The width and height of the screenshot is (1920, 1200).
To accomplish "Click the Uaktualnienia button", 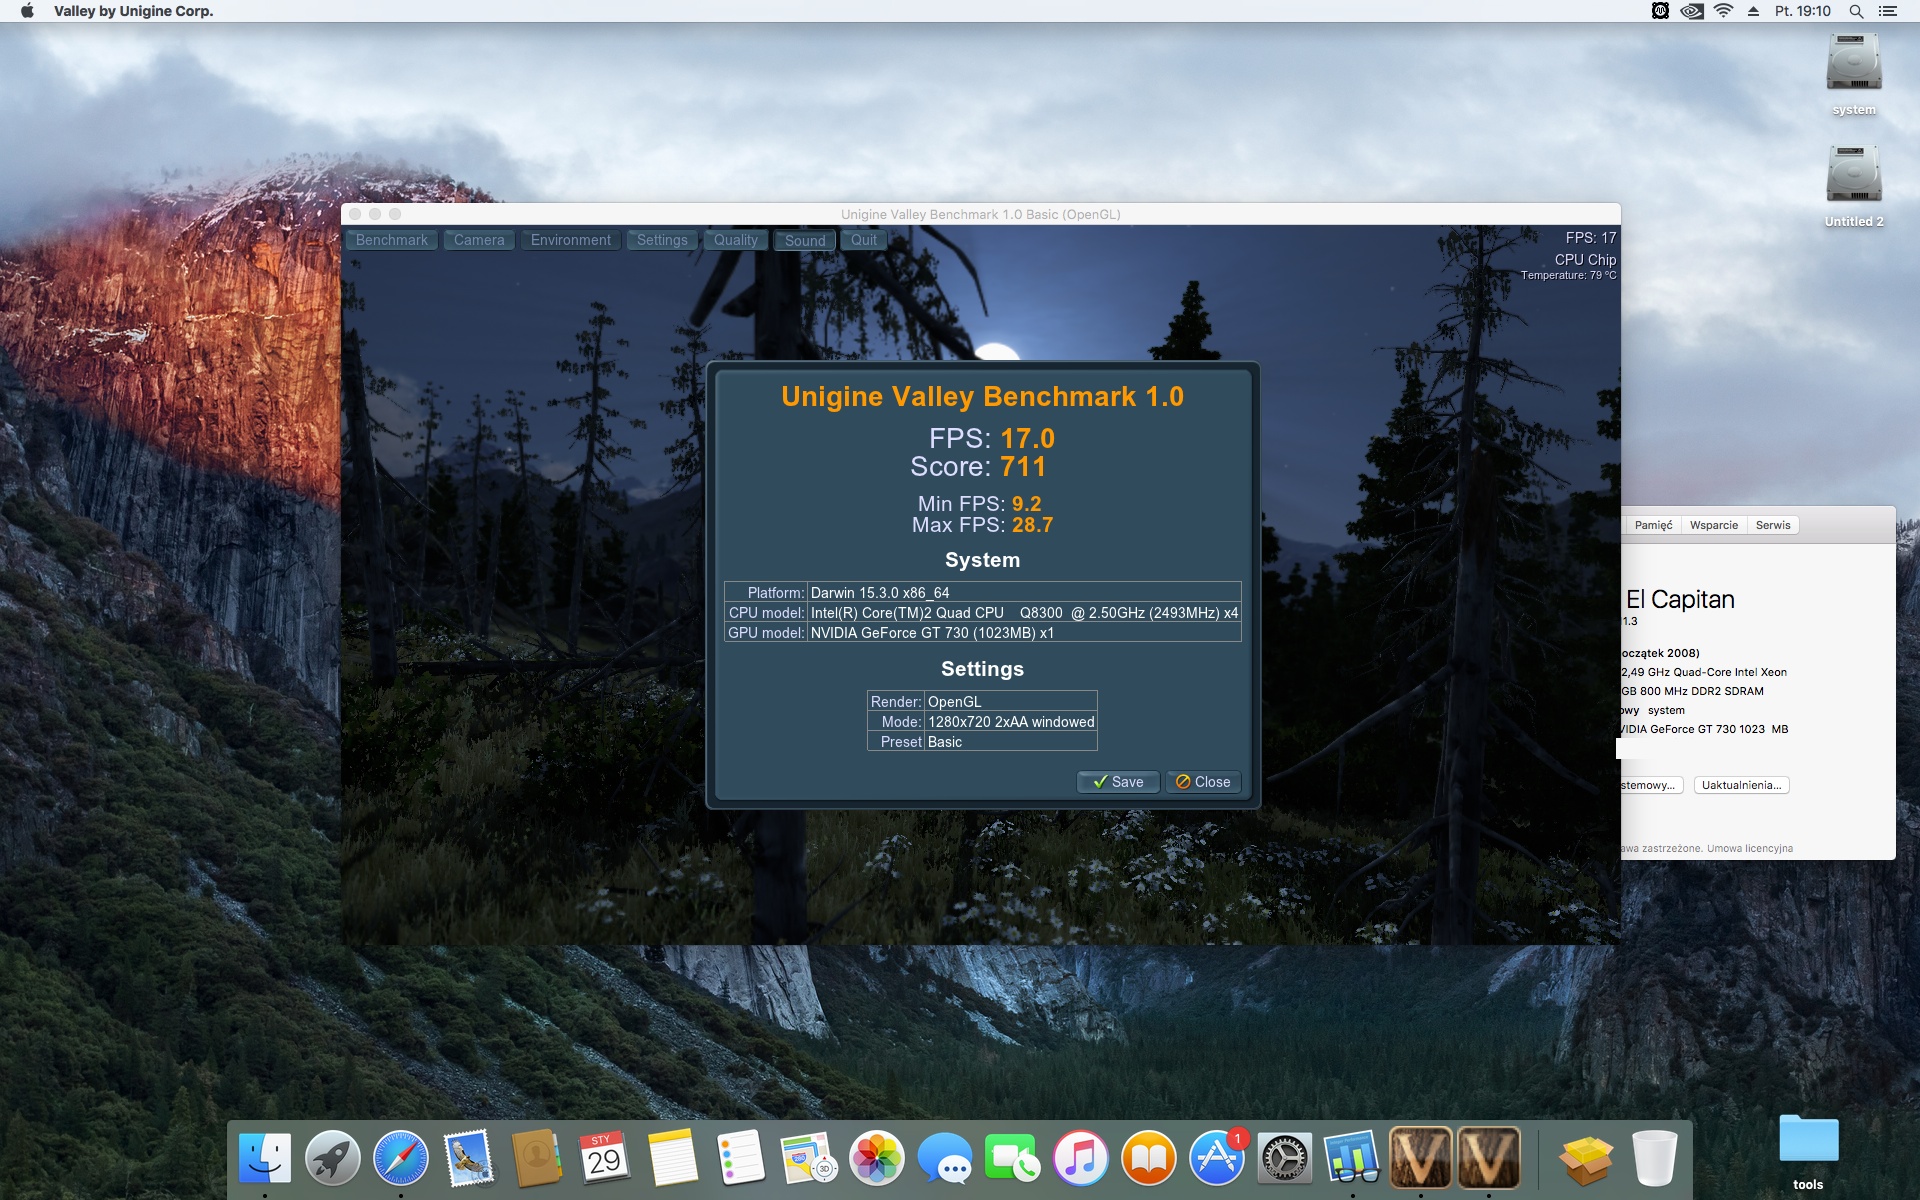I will point(1741,785).
